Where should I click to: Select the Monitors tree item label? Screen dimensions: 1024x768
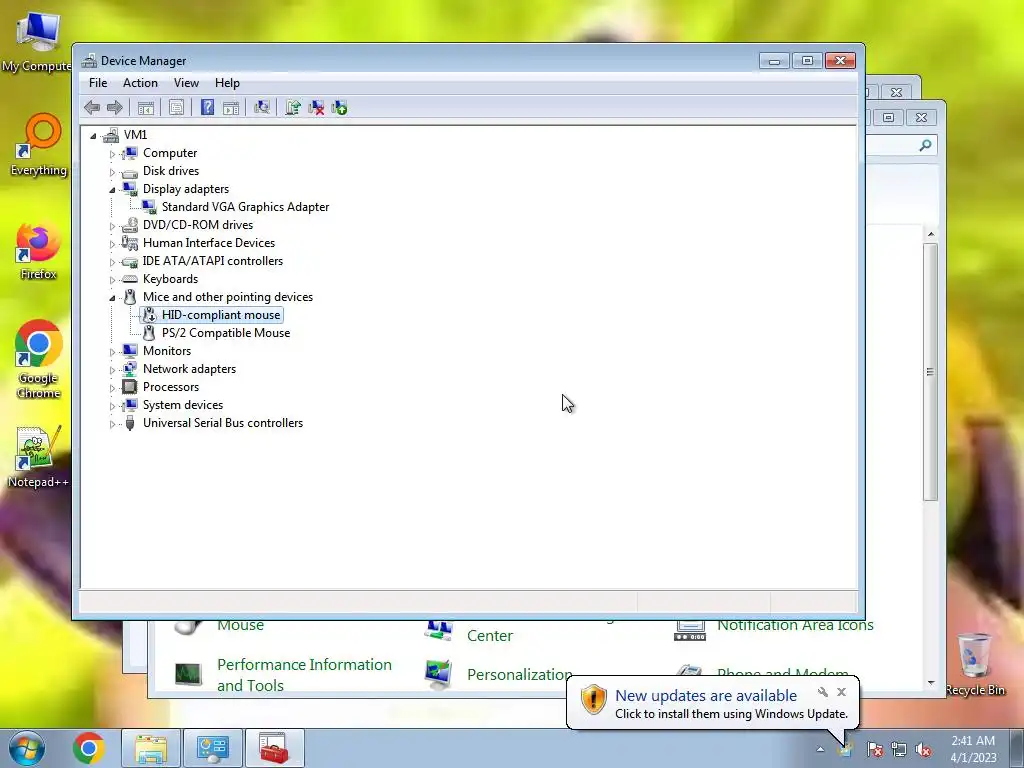[x=167, y=351]
